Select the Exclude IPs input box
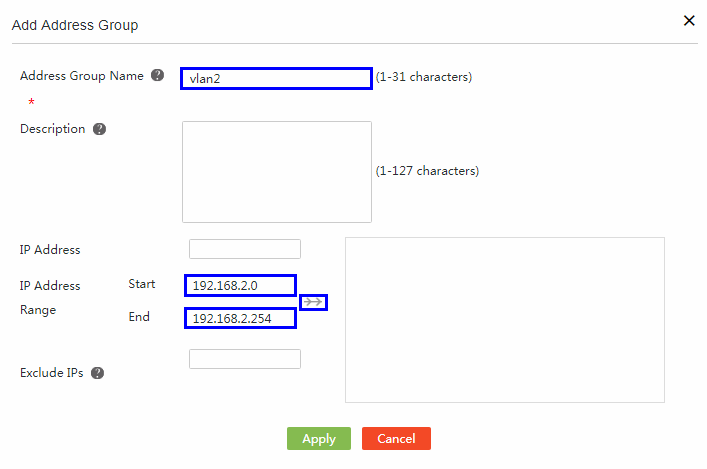 point(245,359)
